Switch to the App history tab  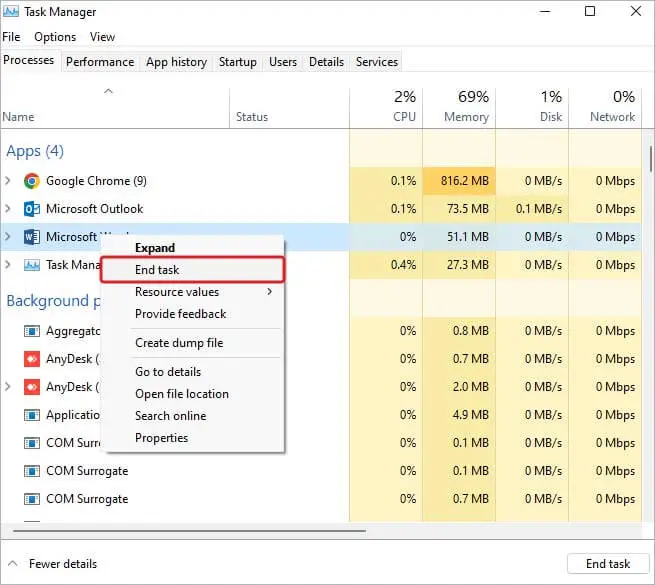tap(176, 62)
